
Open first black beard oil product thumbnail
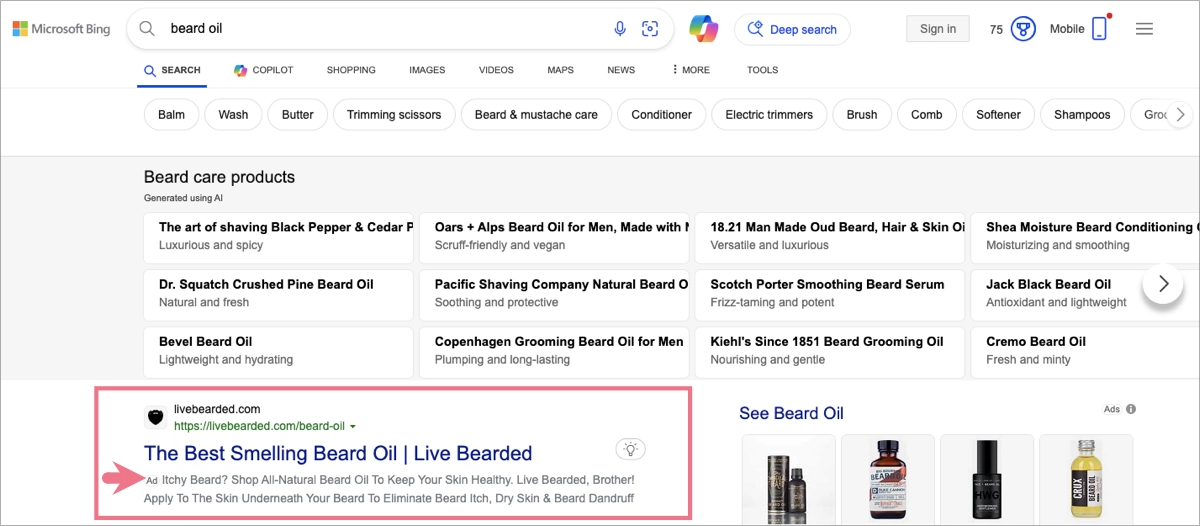788,481
